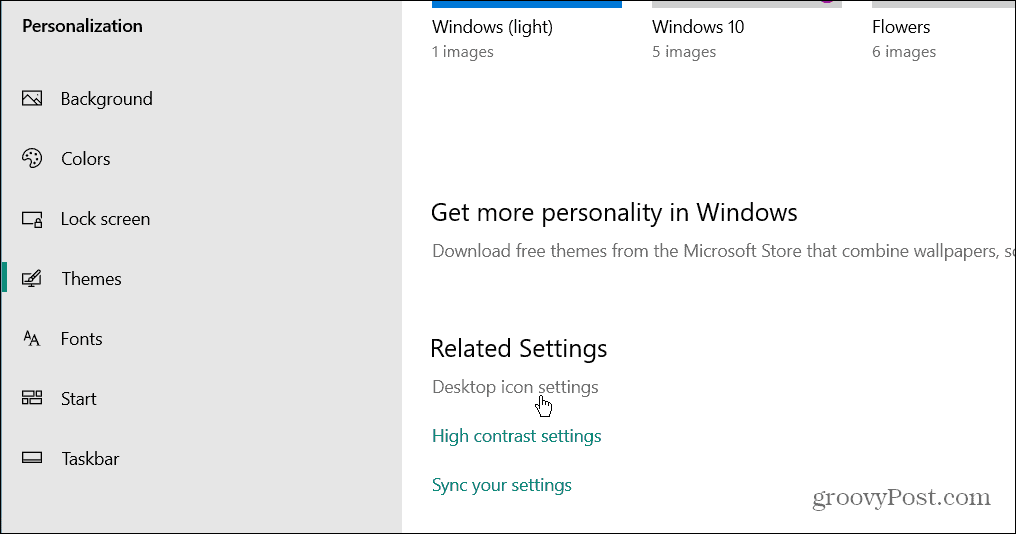
Task: Select the Themes text in sidebar
Action: point(91,279)
